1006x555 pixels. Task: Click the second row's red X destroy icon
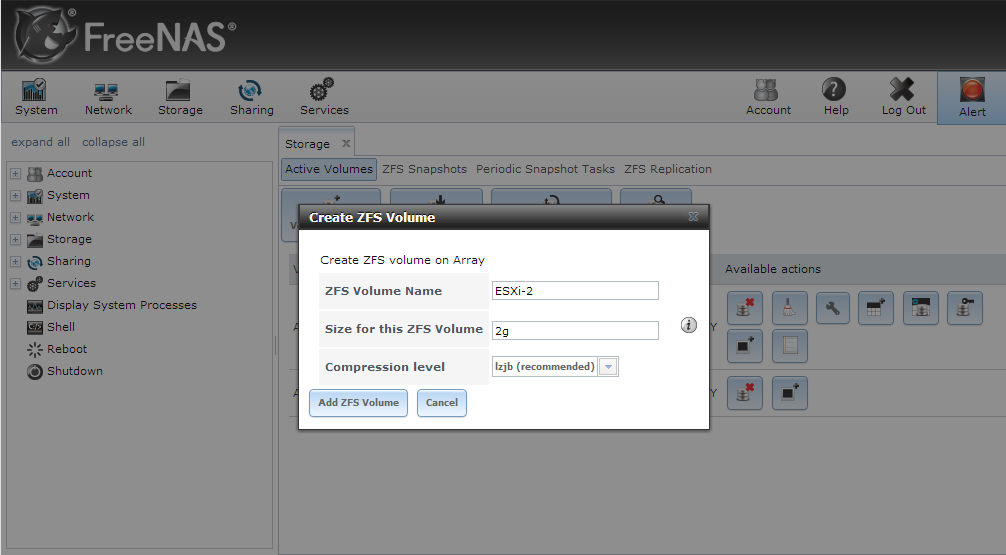[x=745, y=393]
